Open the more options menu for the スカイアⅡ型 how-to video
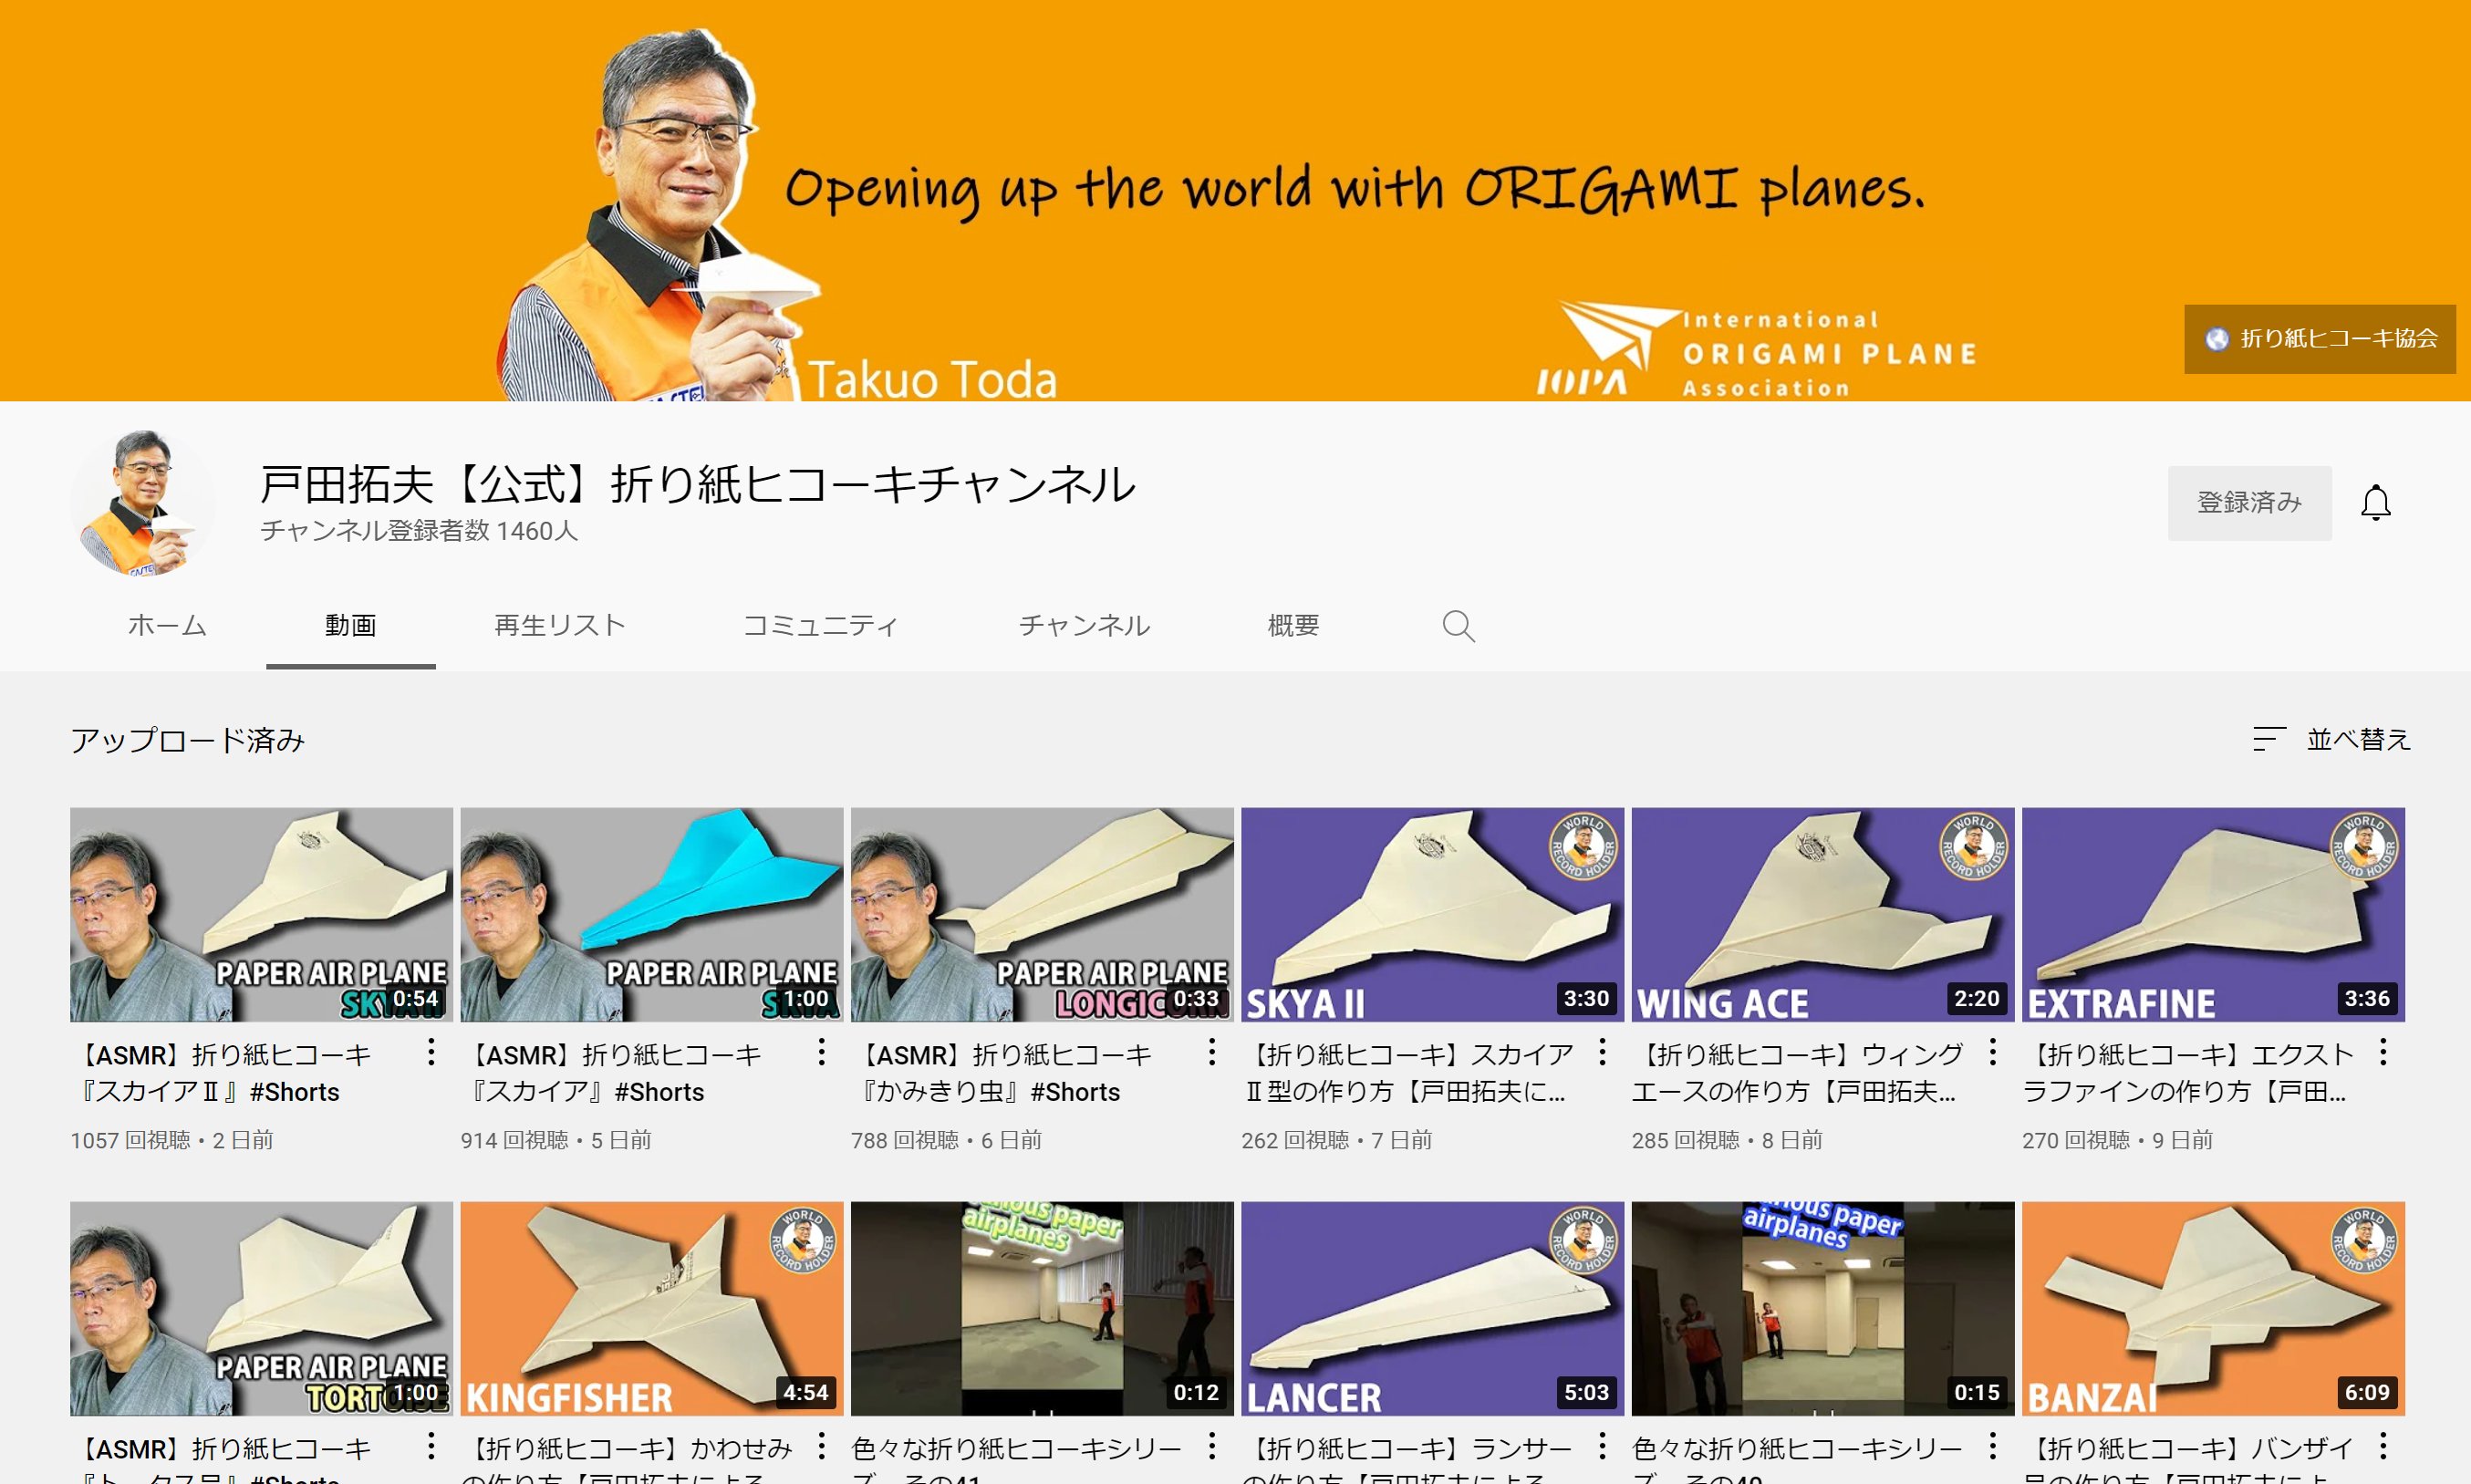This screenshot has width=2471, height=1484. tap(1602, 1052)
